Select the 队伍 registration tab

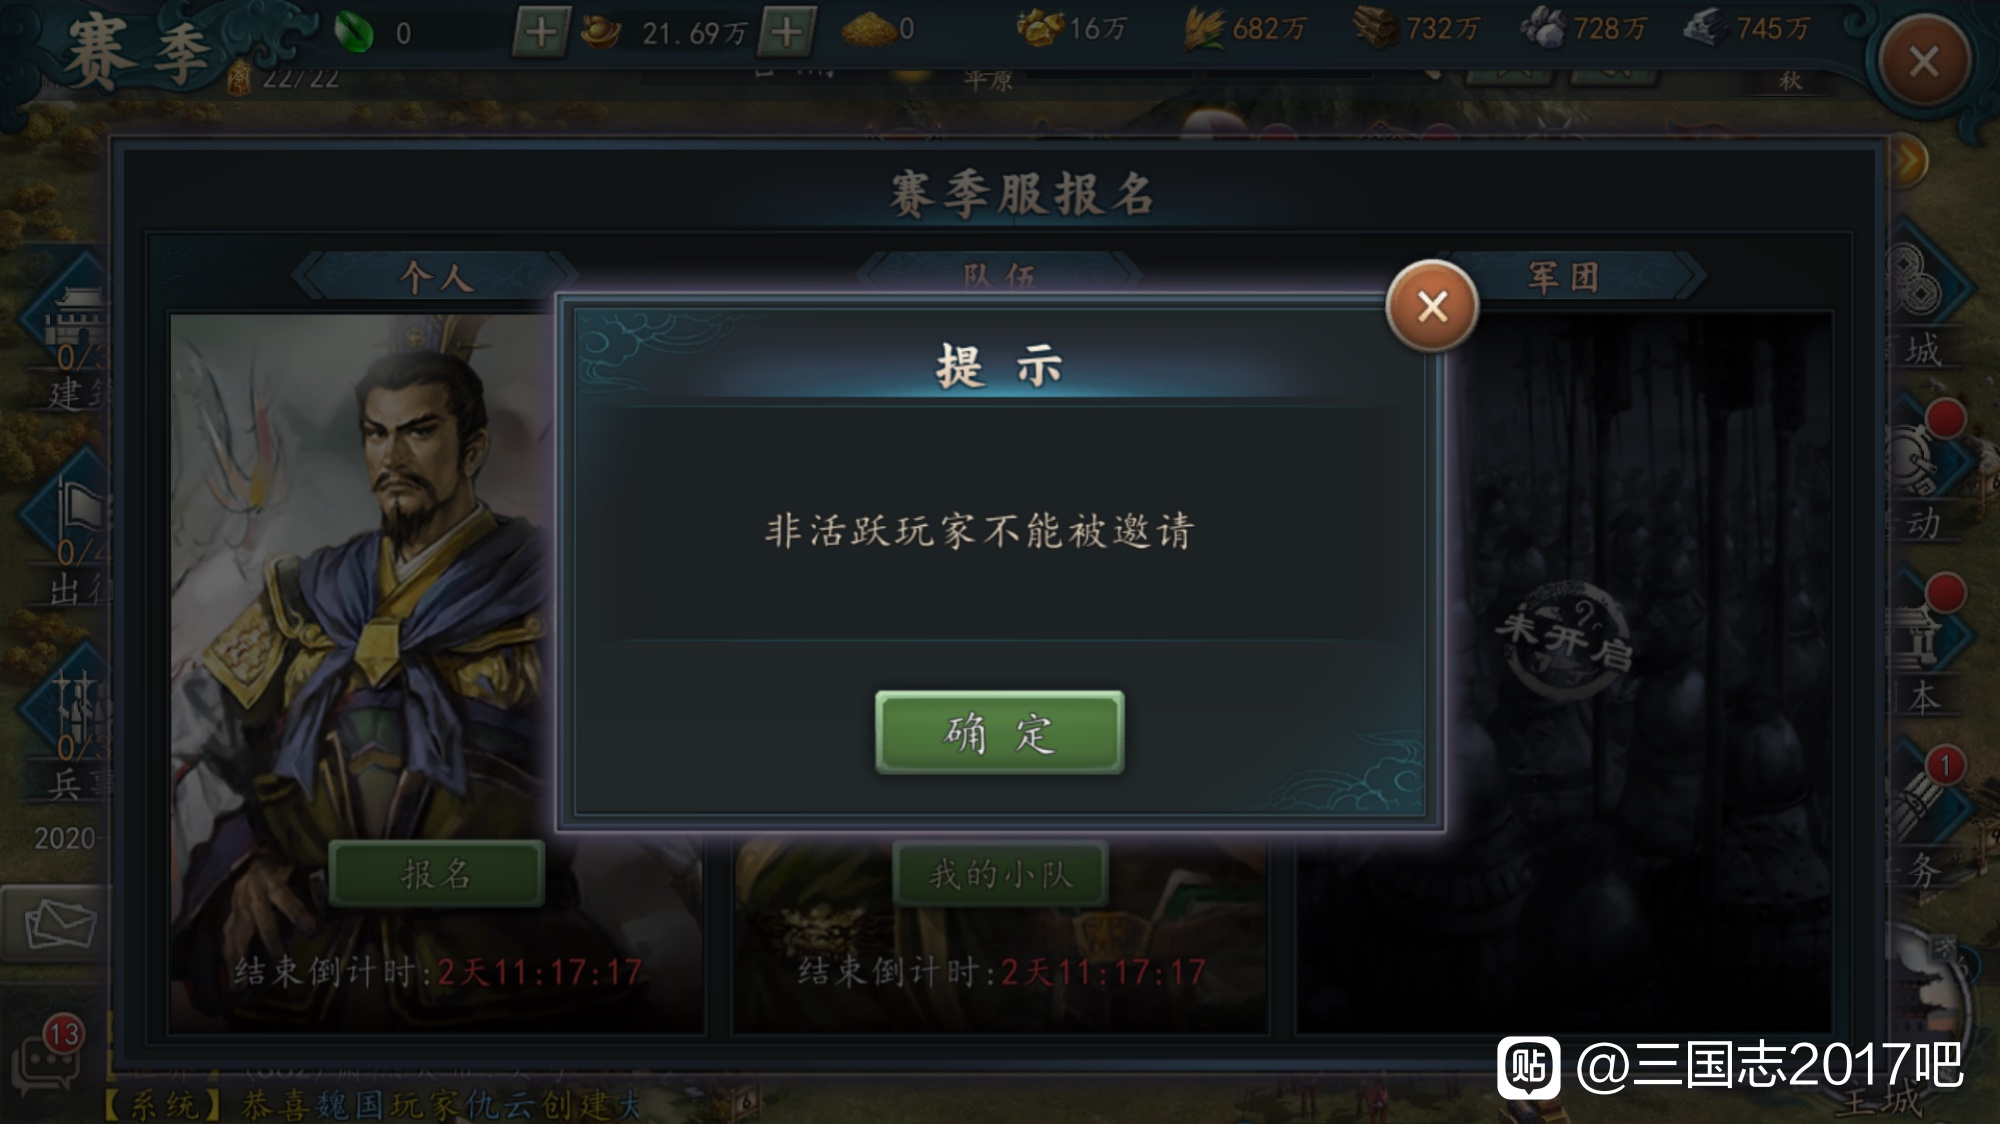click(x=999, y=273)
